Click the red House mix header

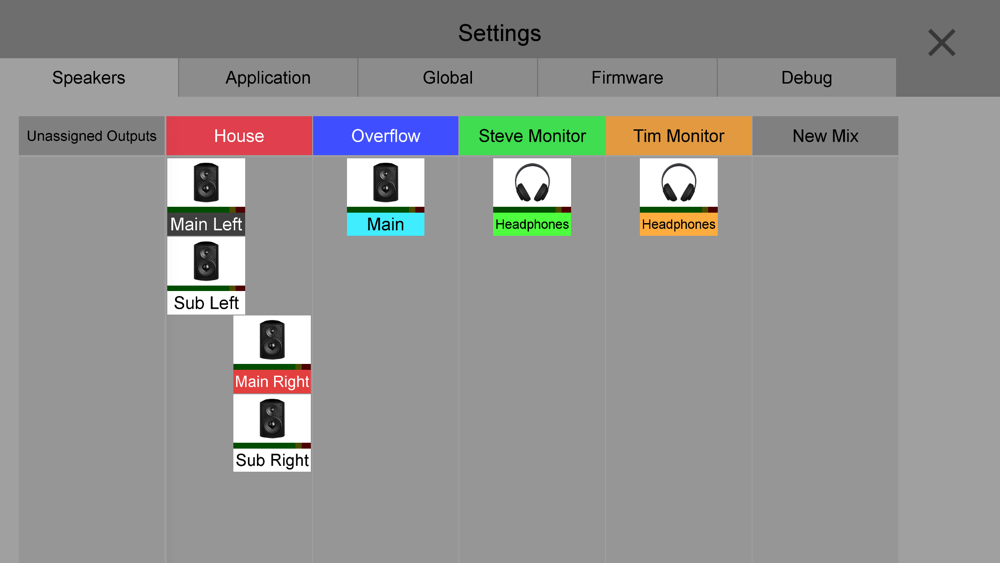pos(239,136)
